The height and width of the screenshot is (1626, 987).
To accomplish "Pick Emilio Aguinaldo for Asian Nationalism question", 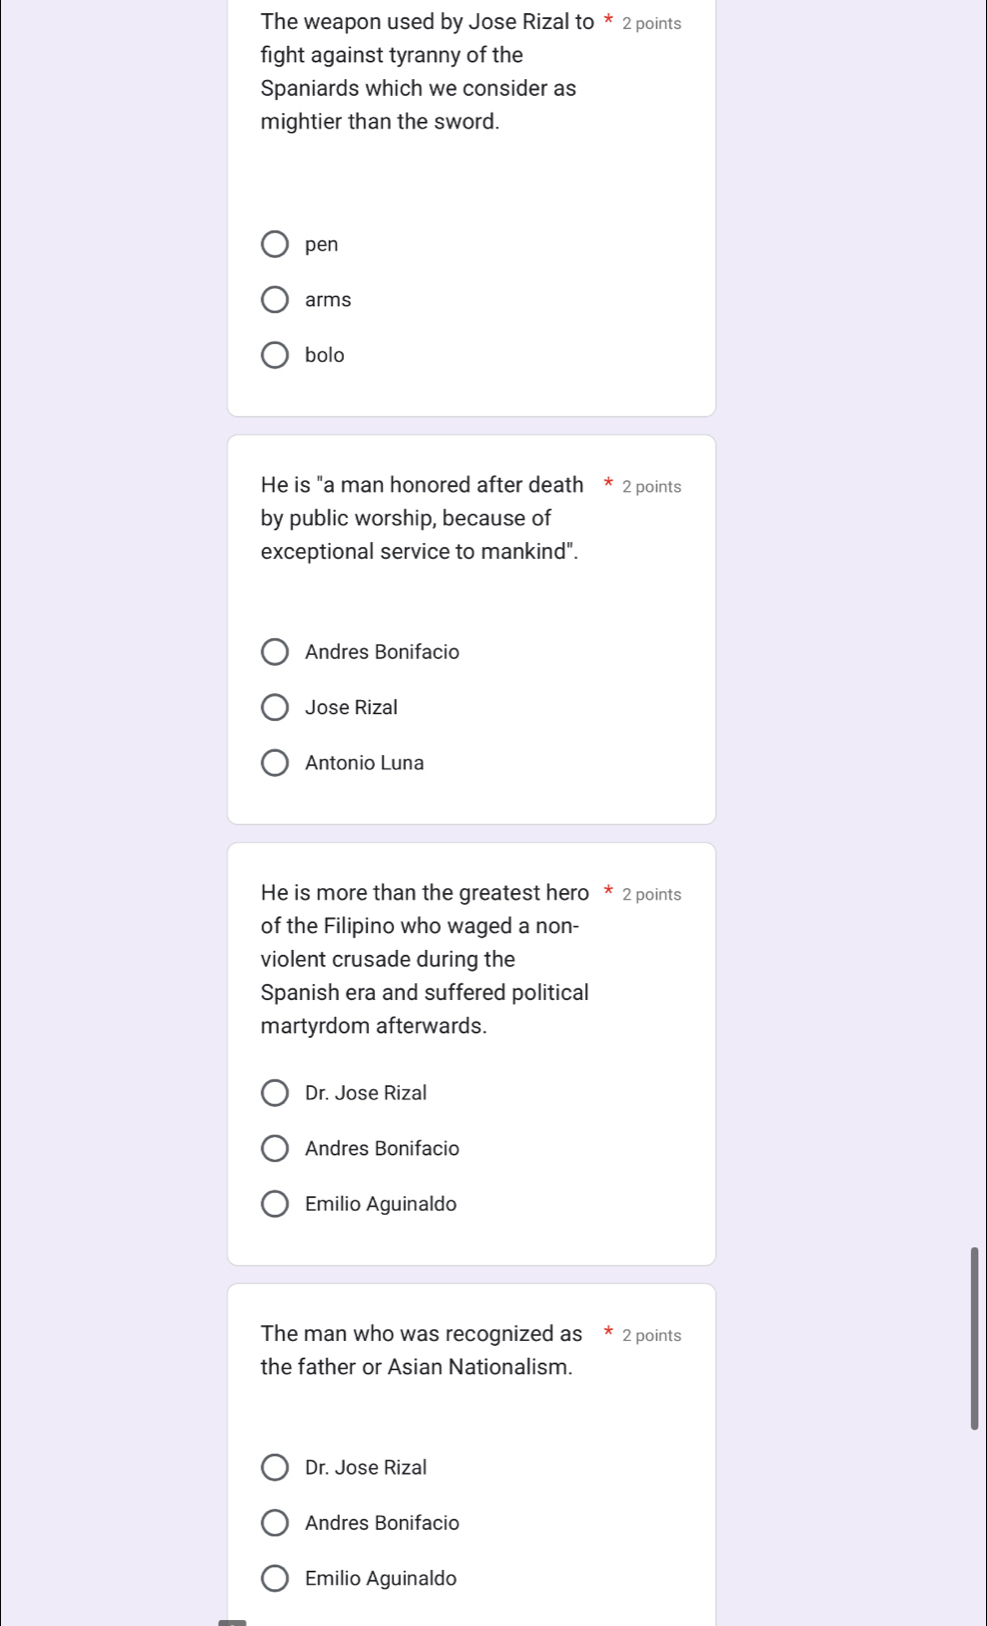I will click(275, 1579).
